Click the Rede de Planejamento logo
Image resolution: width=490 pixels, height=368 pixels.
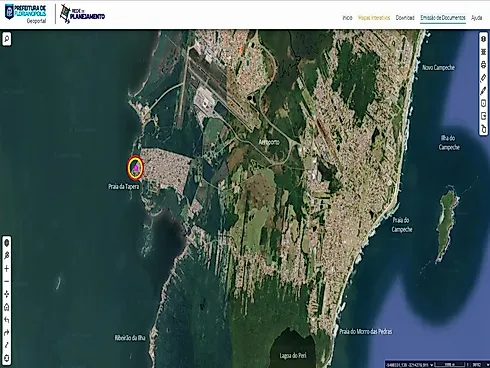(82, 14)
